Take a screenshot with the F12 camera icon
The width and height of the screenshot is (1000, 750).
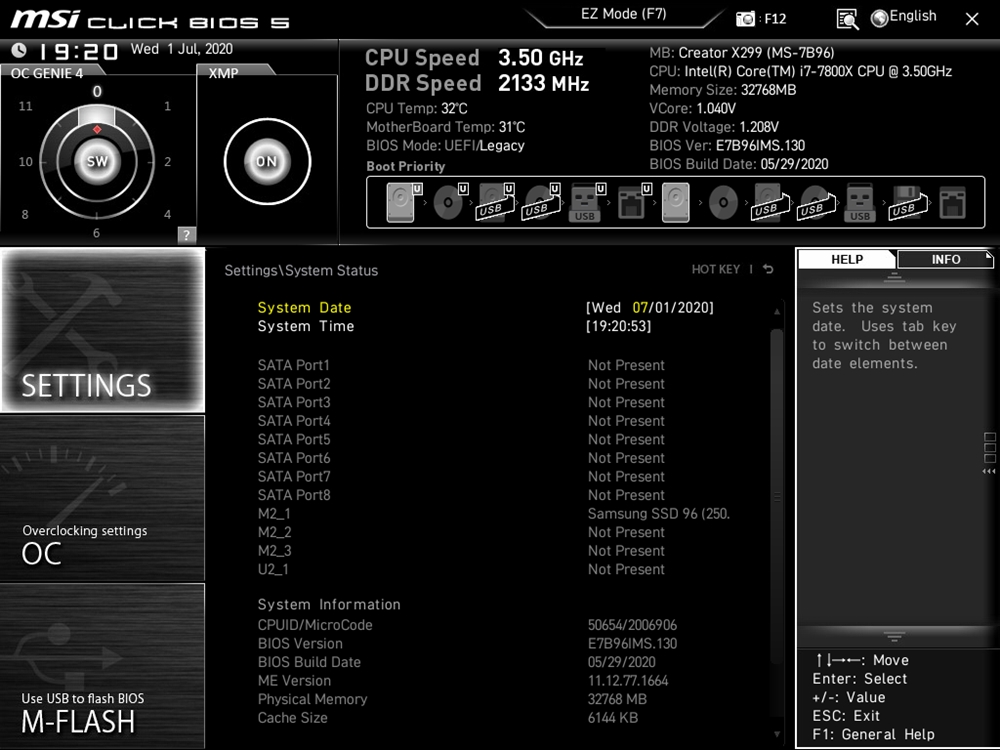745,18
